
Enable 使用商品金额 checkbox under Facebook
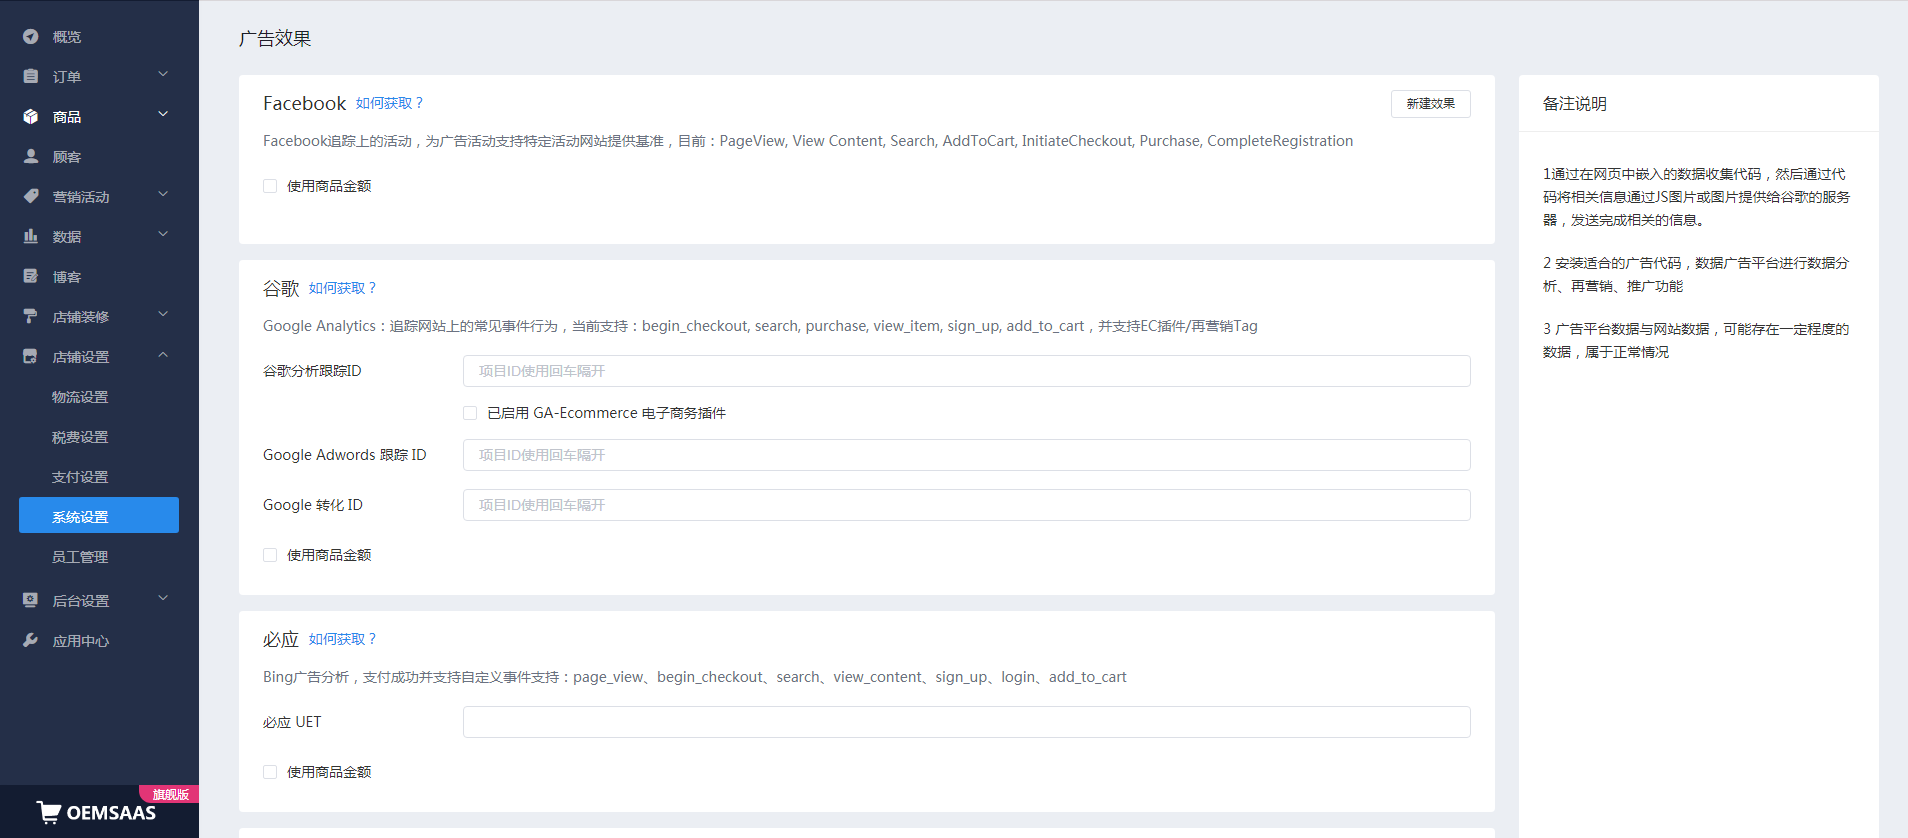[x=270, y=186]
